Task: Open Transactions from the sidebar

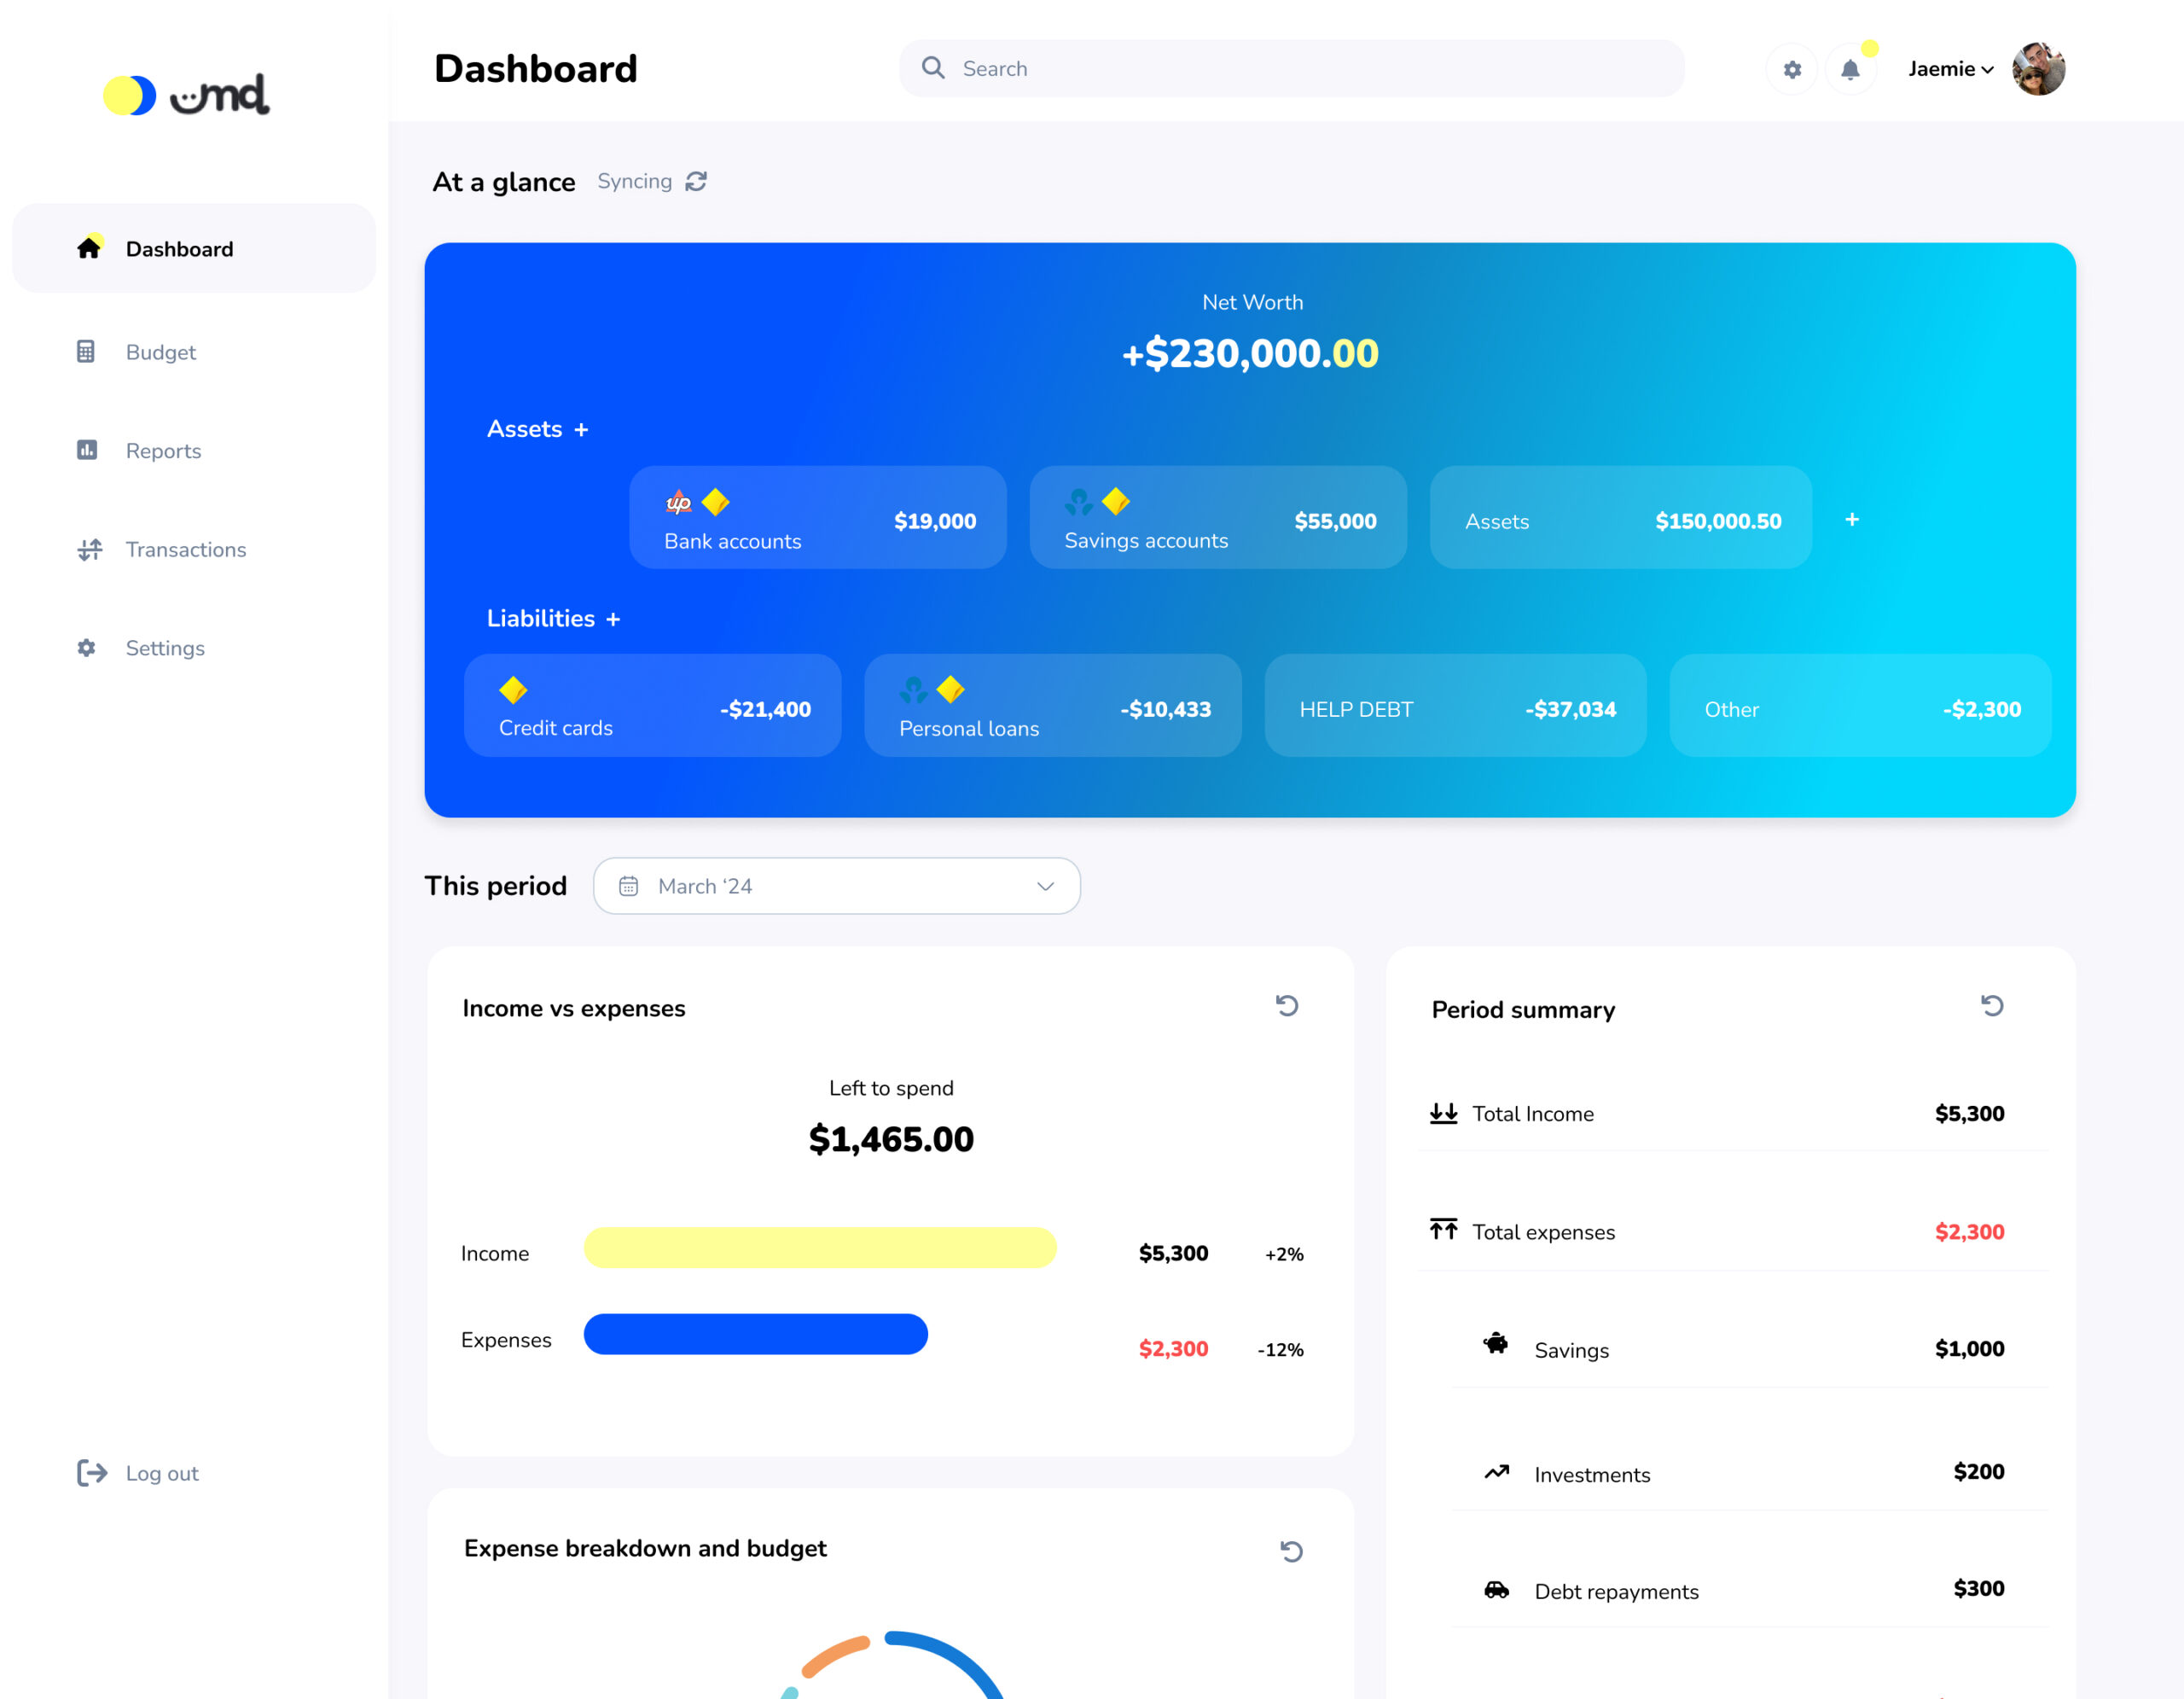Action: [186, 549]
